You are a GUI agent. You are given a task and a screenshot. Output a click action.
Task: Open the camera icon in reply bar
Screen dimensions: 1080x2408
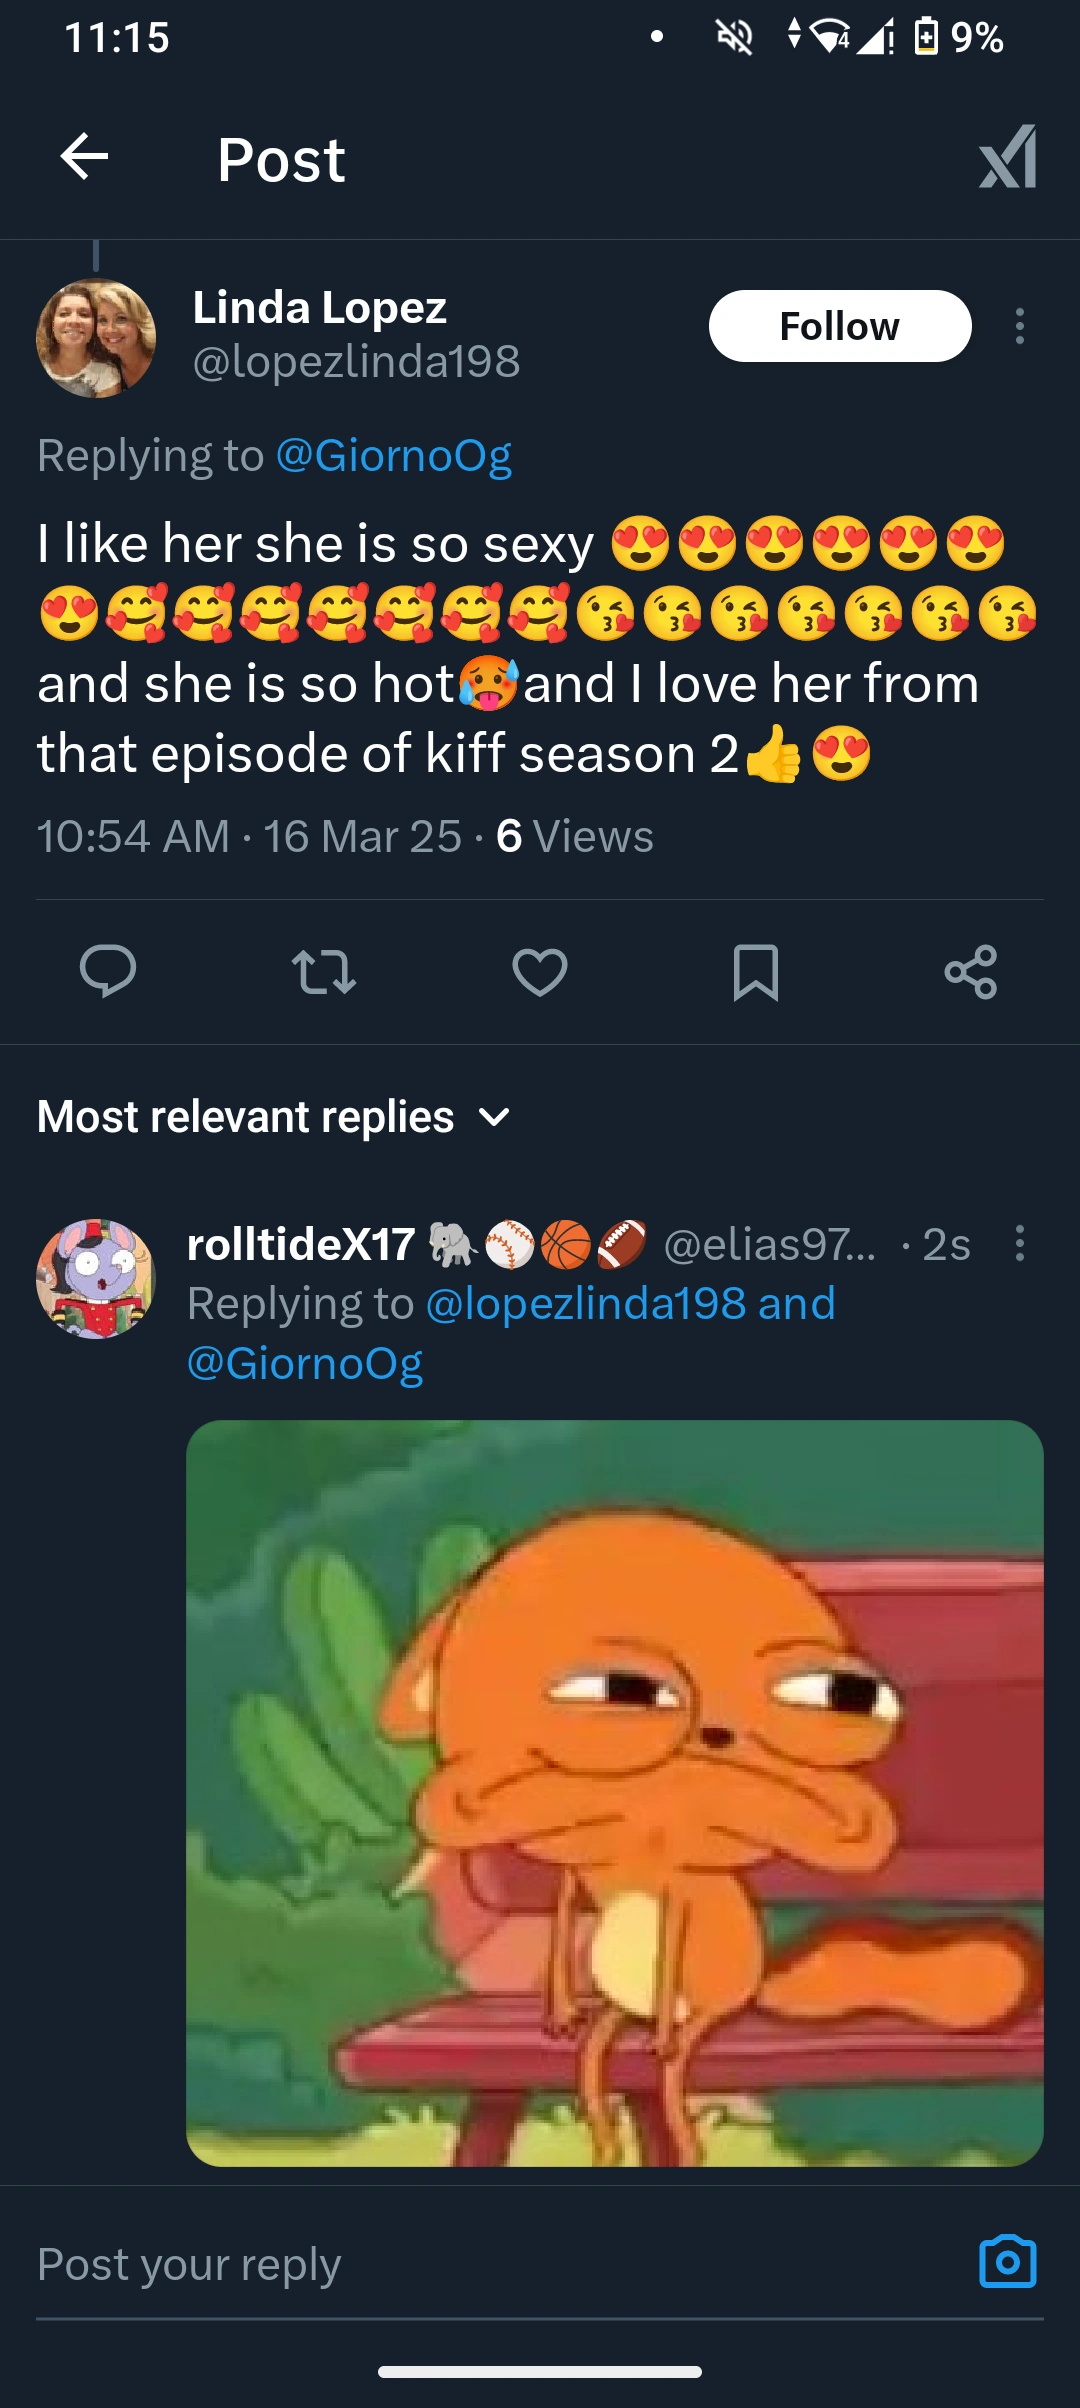click(1007, 2262)
